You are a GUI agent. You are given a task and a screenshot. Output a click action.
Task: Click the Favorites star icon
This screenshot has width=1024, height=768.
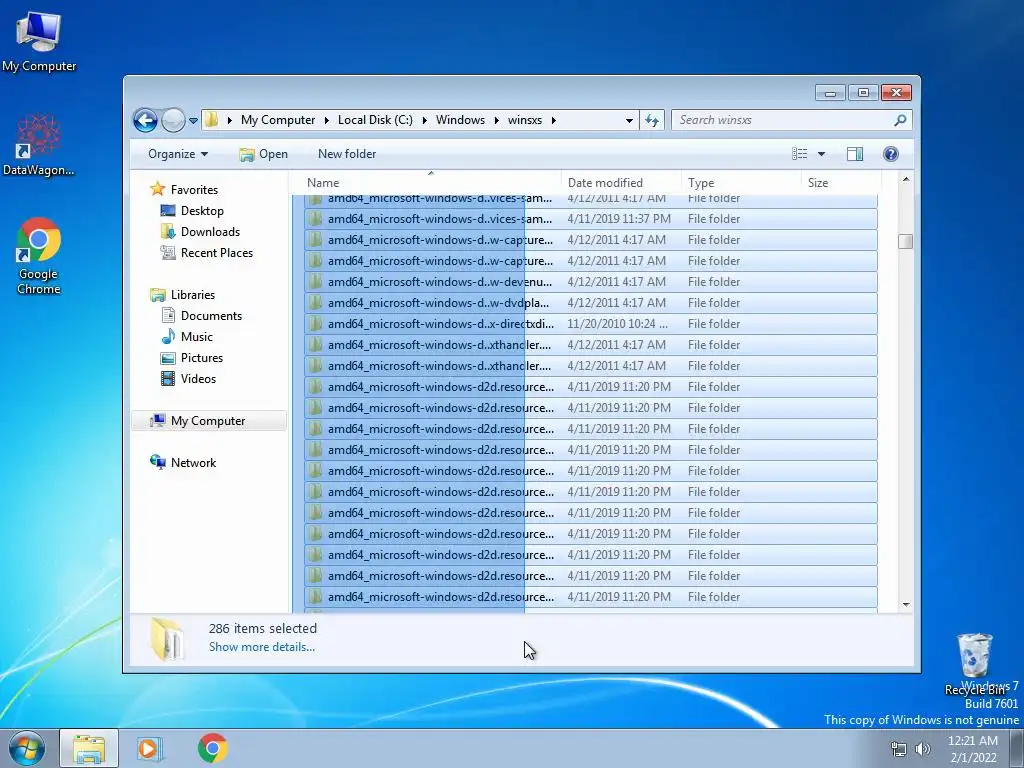[157, 189]
